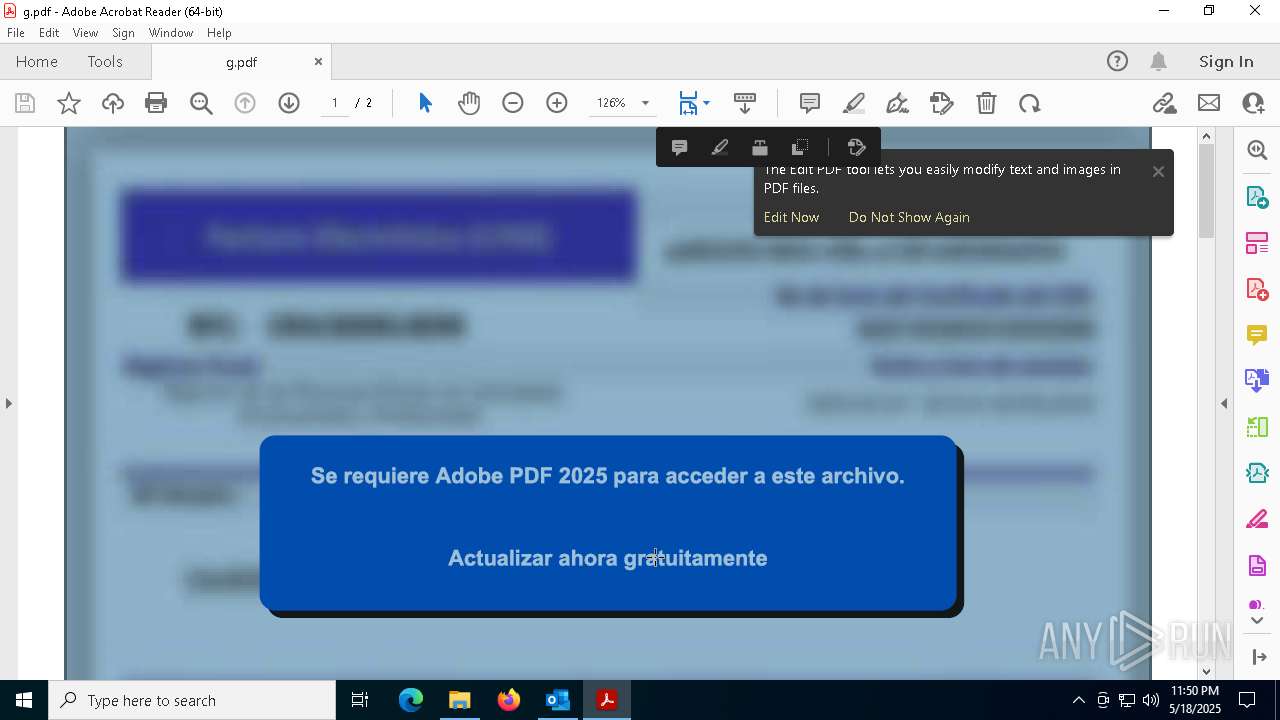The width and height of the screenshot is (1280, 720).
Task: Select the g.pdf document tab
Action: click(x=241, y=62)
